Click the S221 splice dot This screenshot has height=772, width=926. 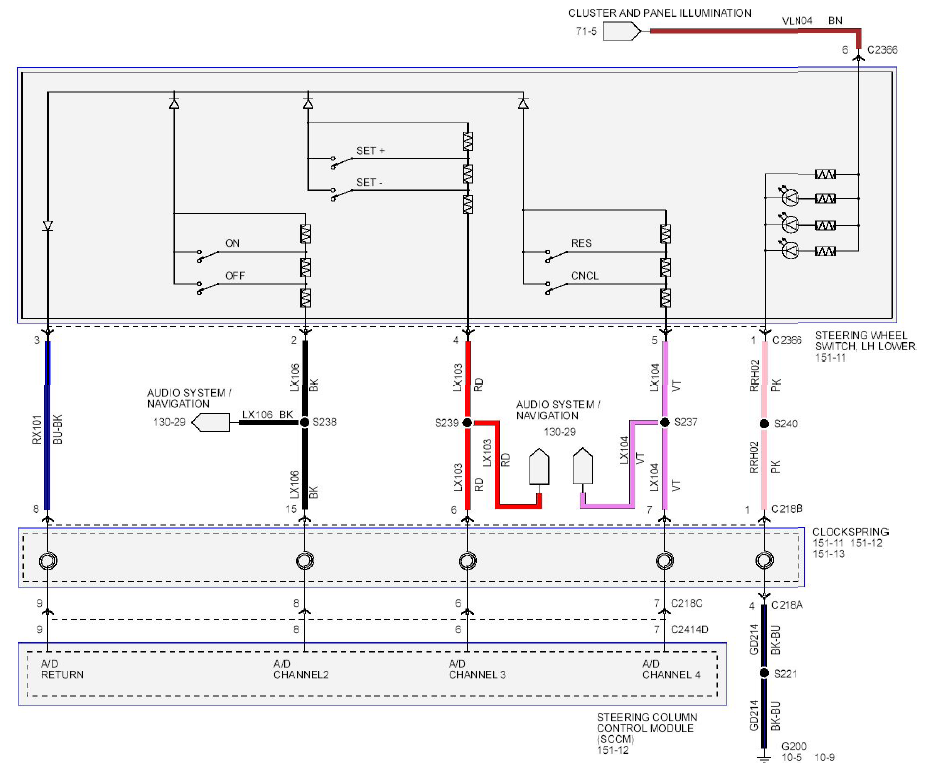point(764,673)
